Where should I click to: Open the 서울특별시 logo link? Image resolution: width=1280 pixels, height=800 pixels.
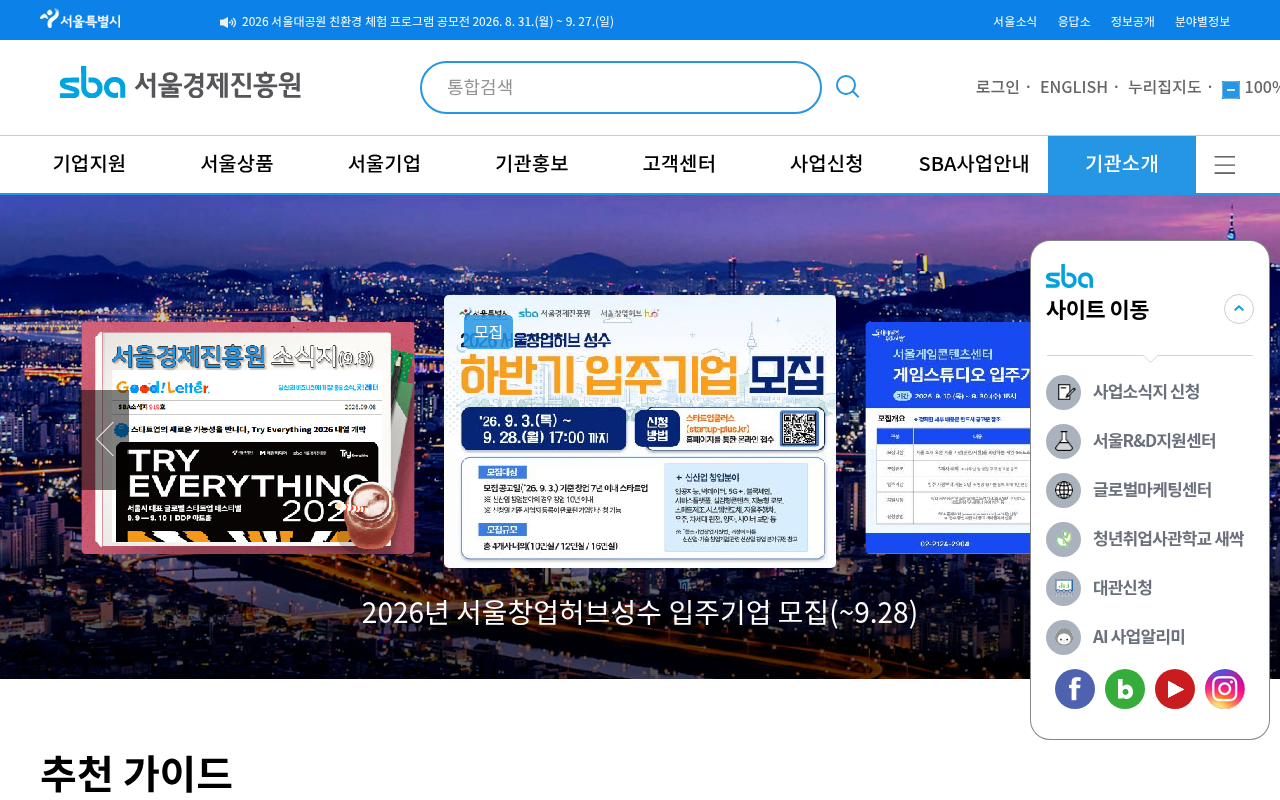(80, 19)
